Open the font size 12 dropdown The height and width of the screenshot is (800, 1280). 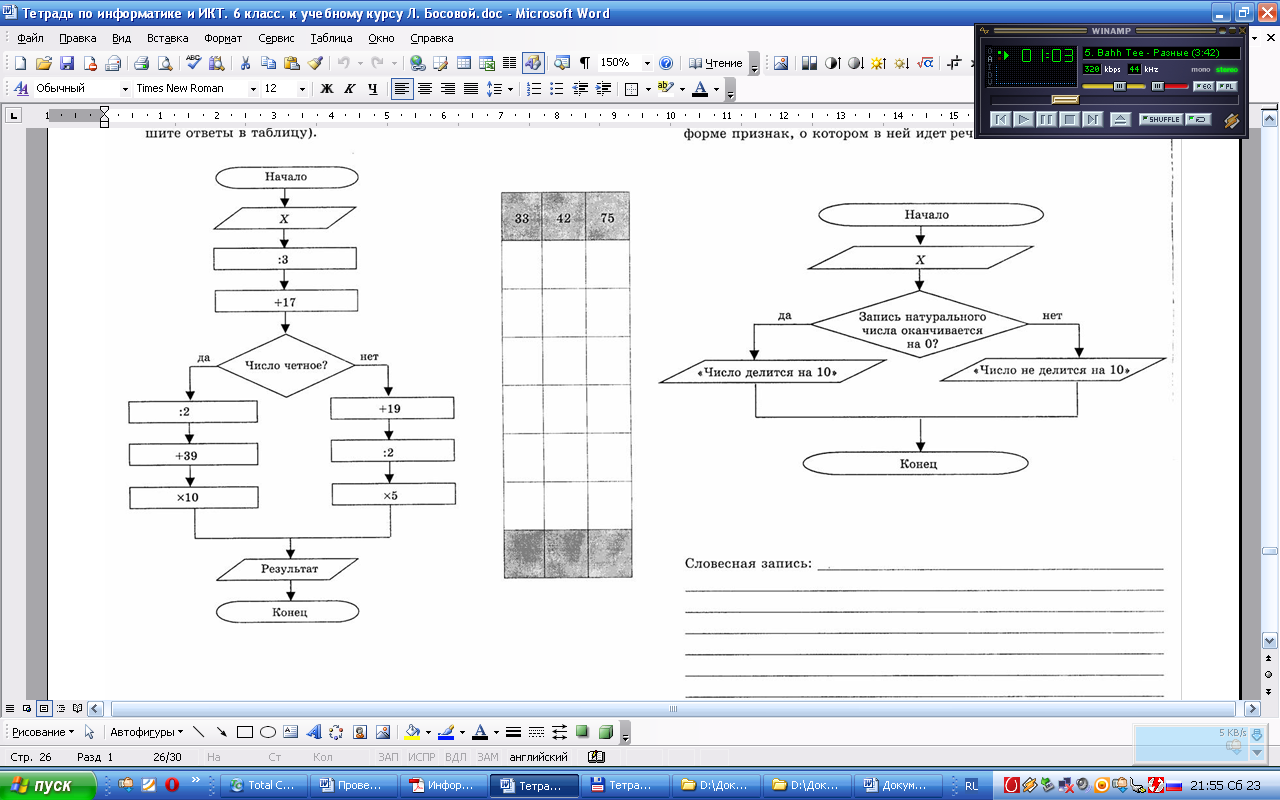(302, 89)
